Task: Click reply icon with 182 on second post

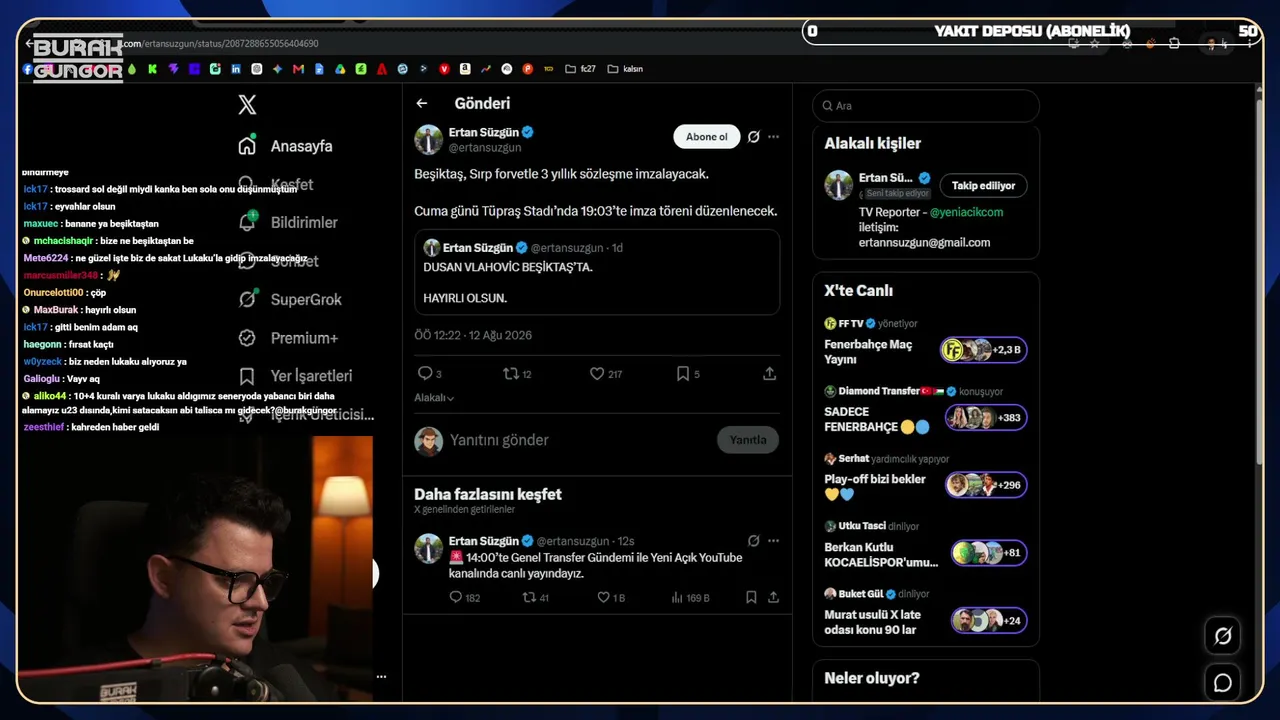Action: 456,597
